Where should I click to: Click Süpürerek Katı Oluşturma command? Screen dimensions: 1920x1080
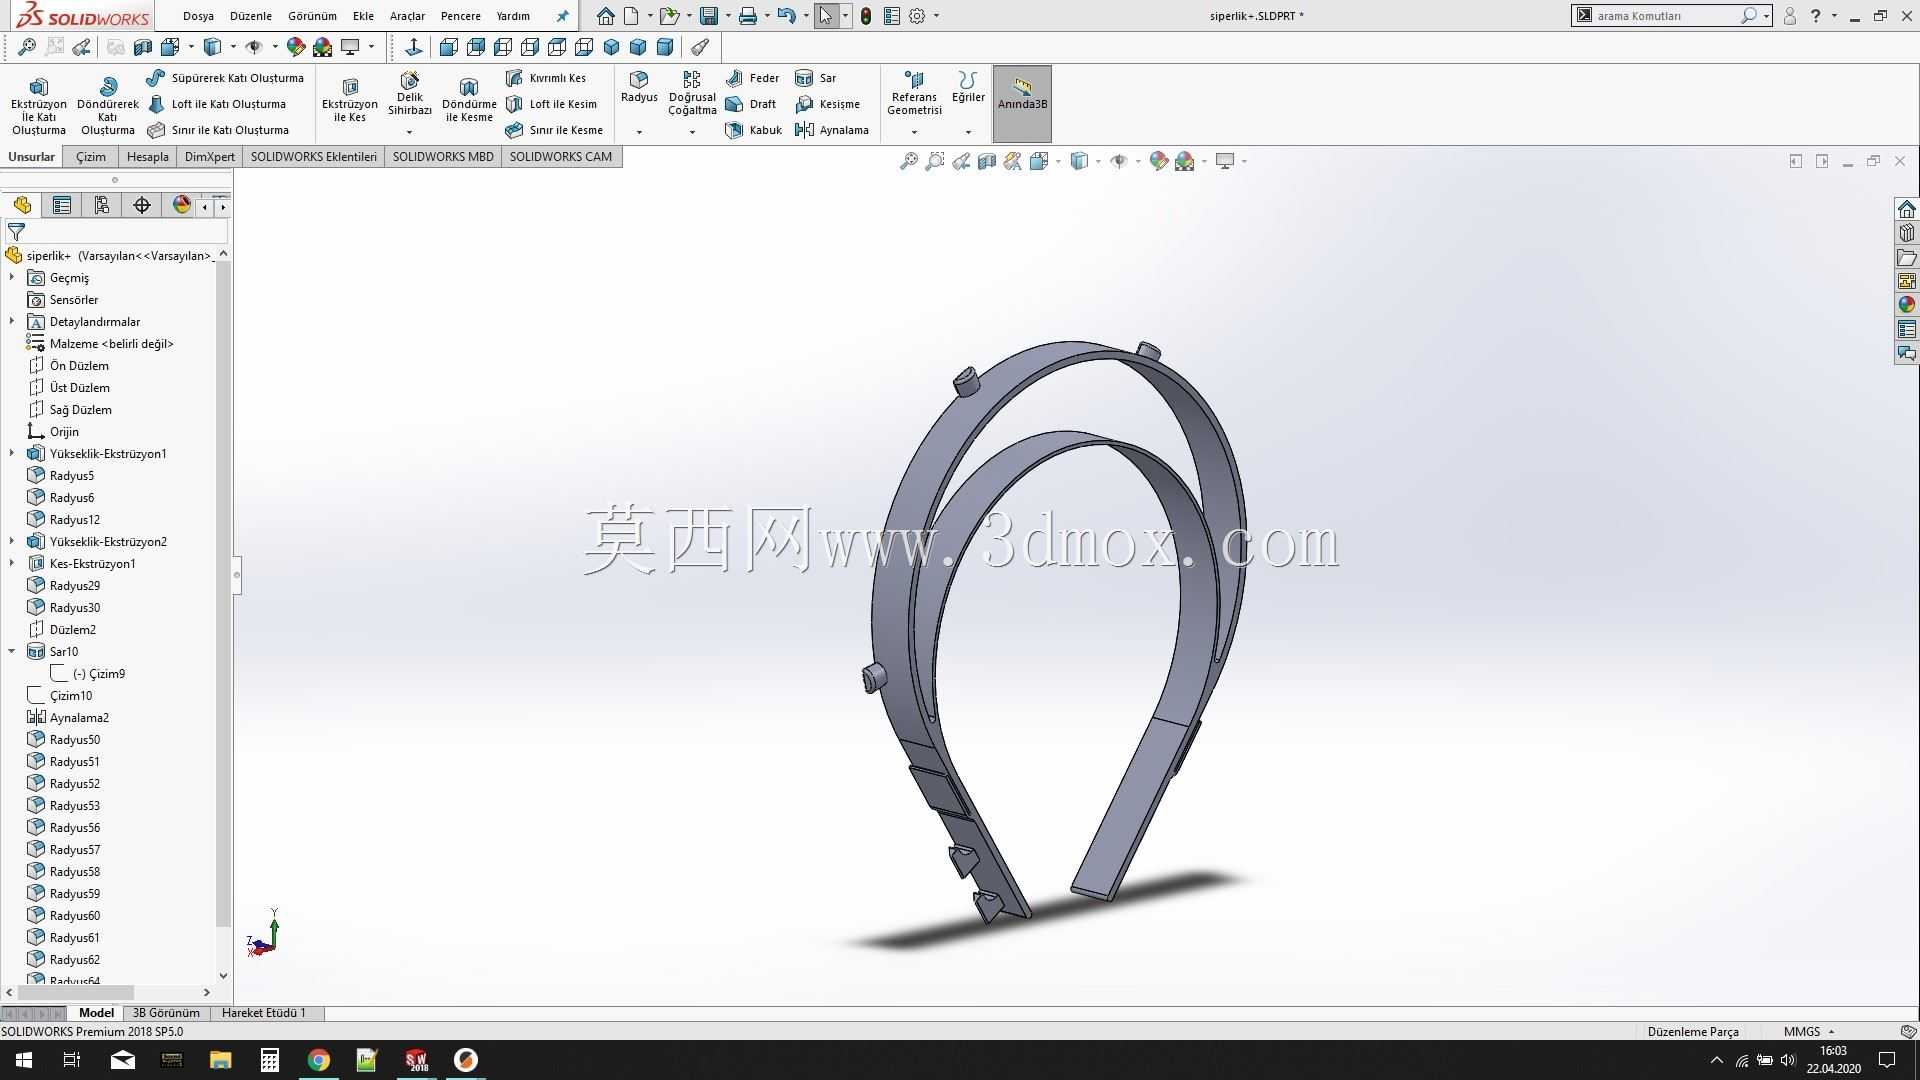pyautogui.click(x=225, y=78)
